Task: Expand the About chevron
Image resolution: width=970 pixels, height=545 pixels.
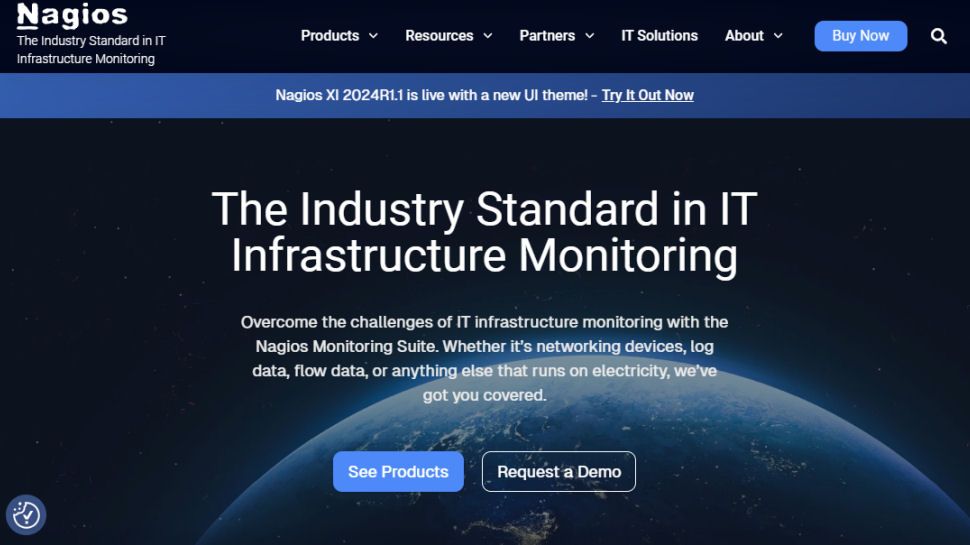Action: (x=778, y=36)
